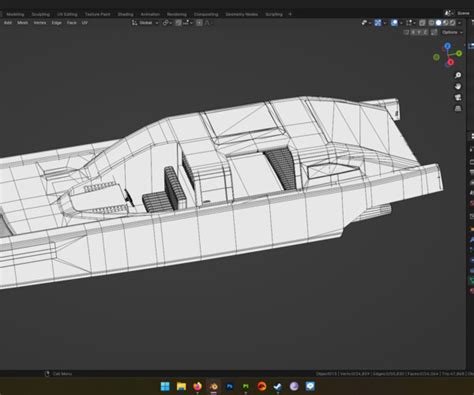Click the red X axis on navigation gizmo

click(450, 62)
